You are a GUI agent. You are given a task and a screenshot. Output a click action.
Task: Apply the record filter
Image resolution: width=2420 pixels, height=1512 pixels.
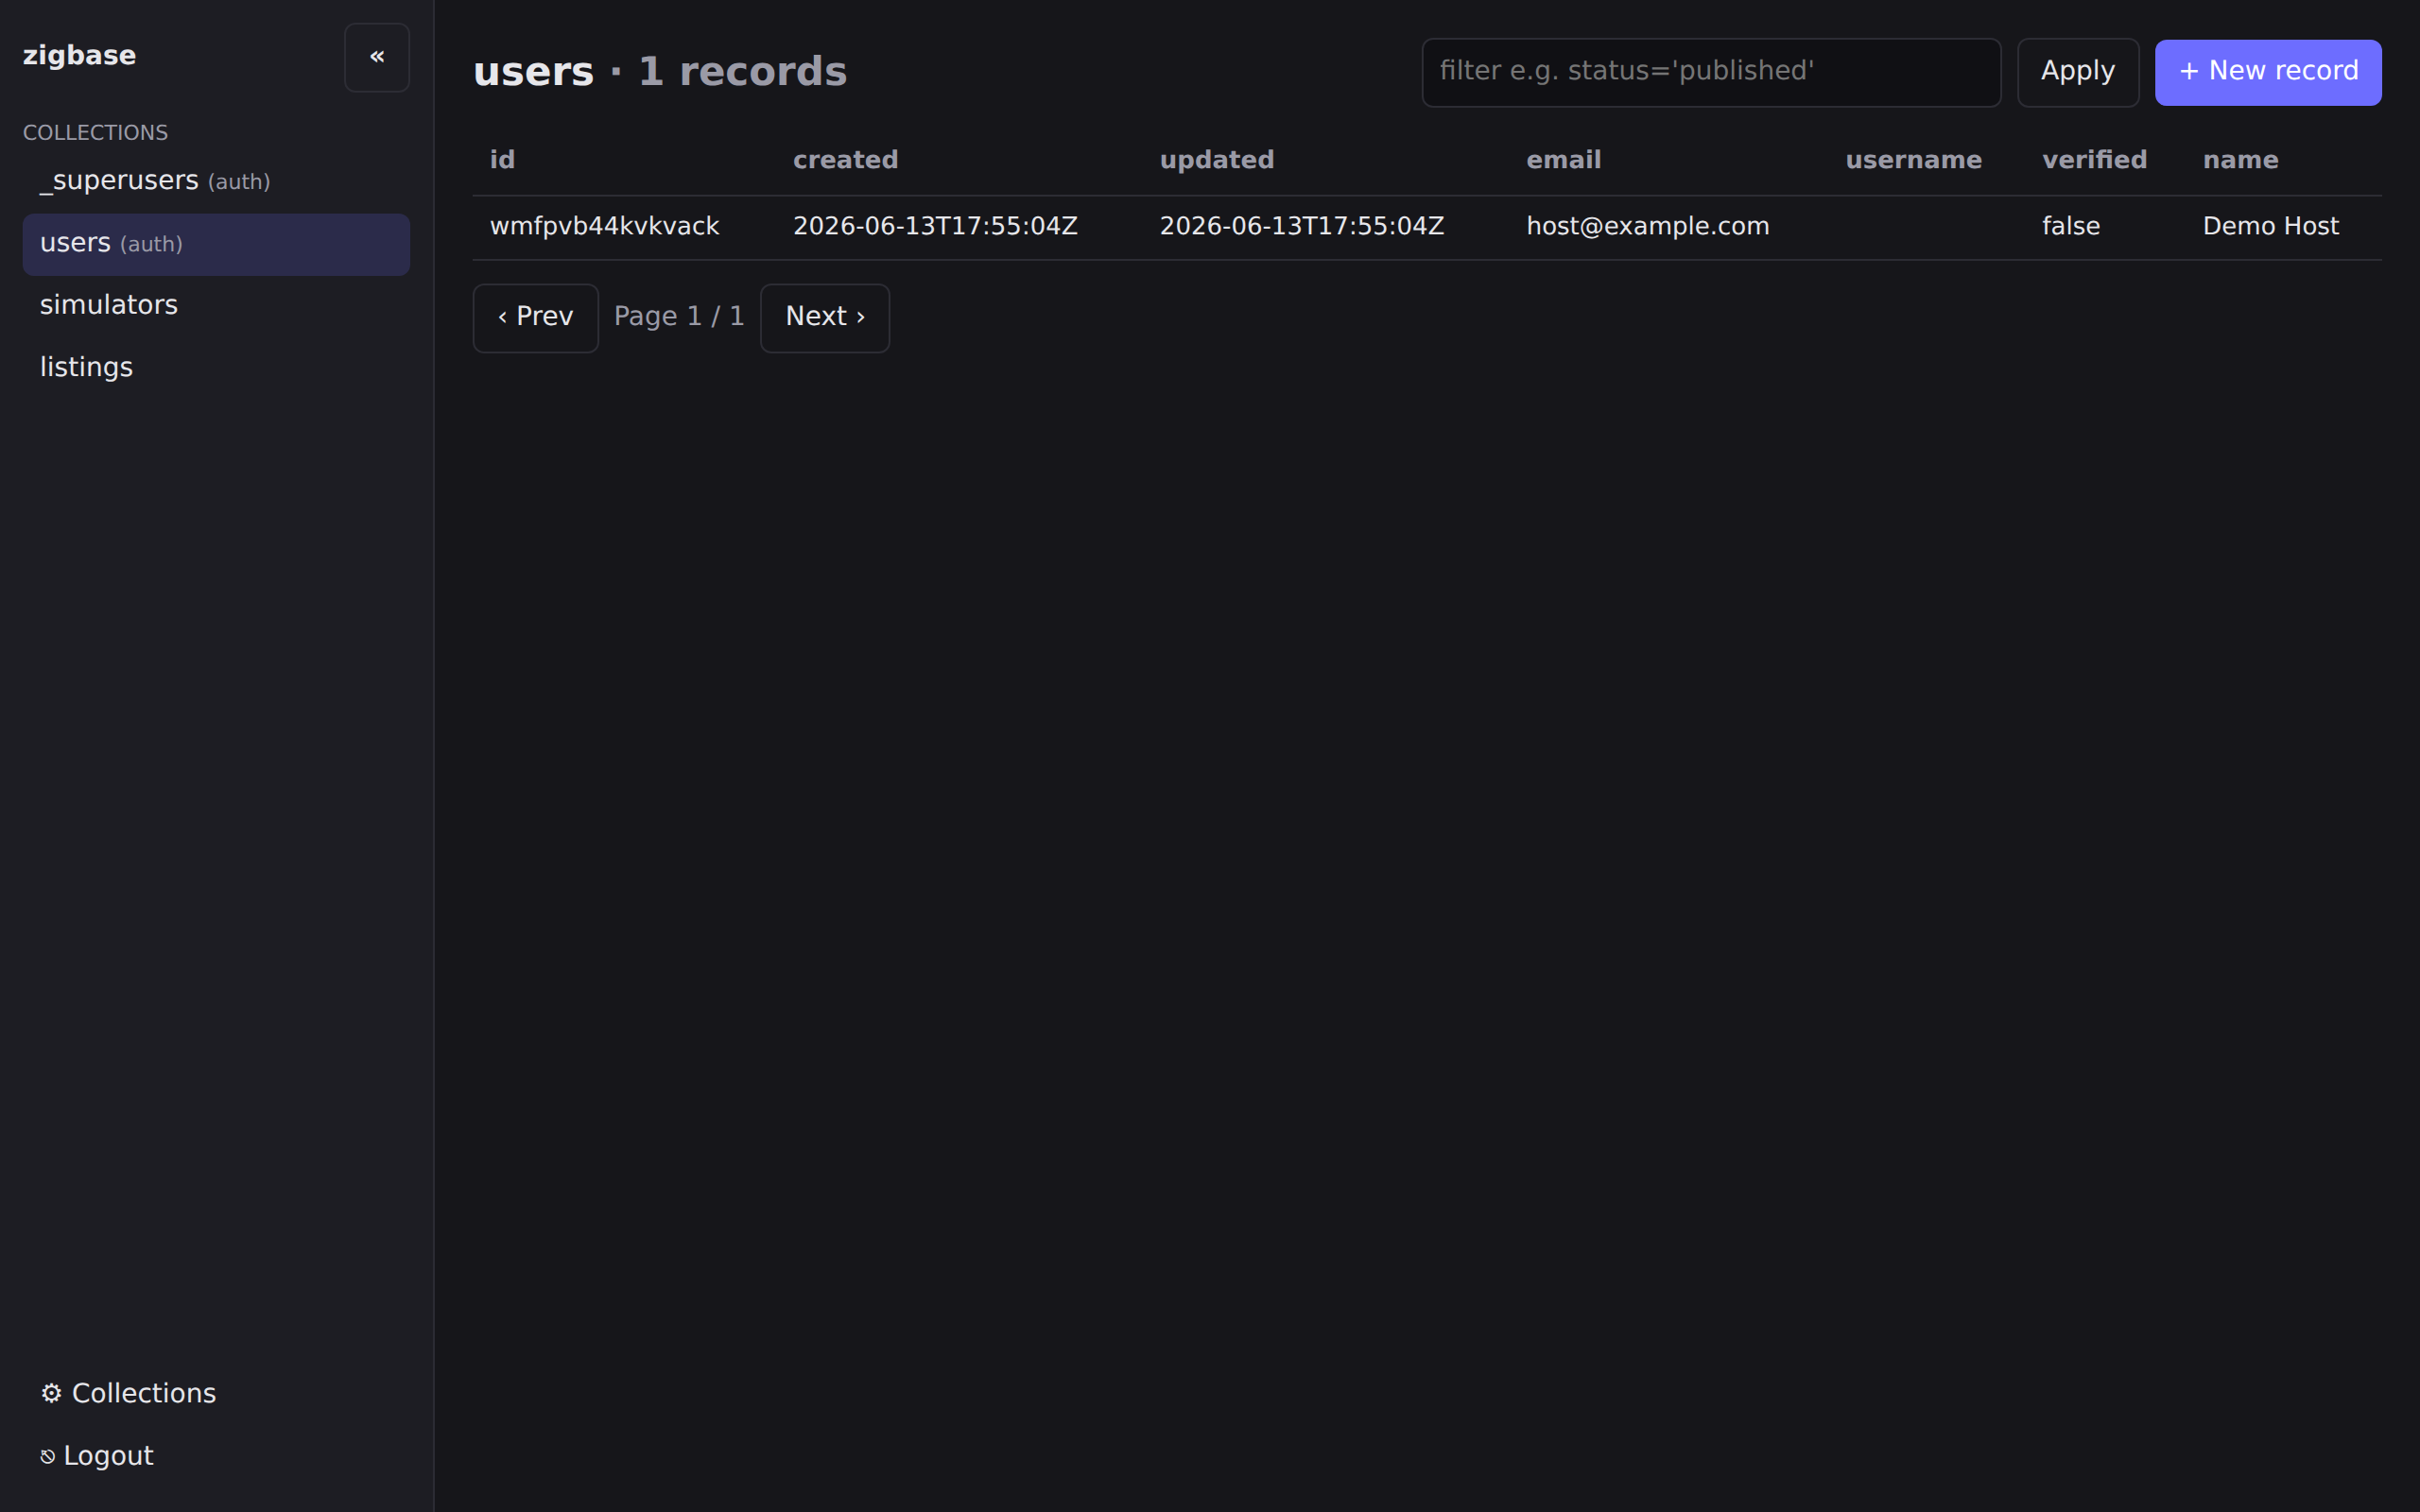[2077, 72]
